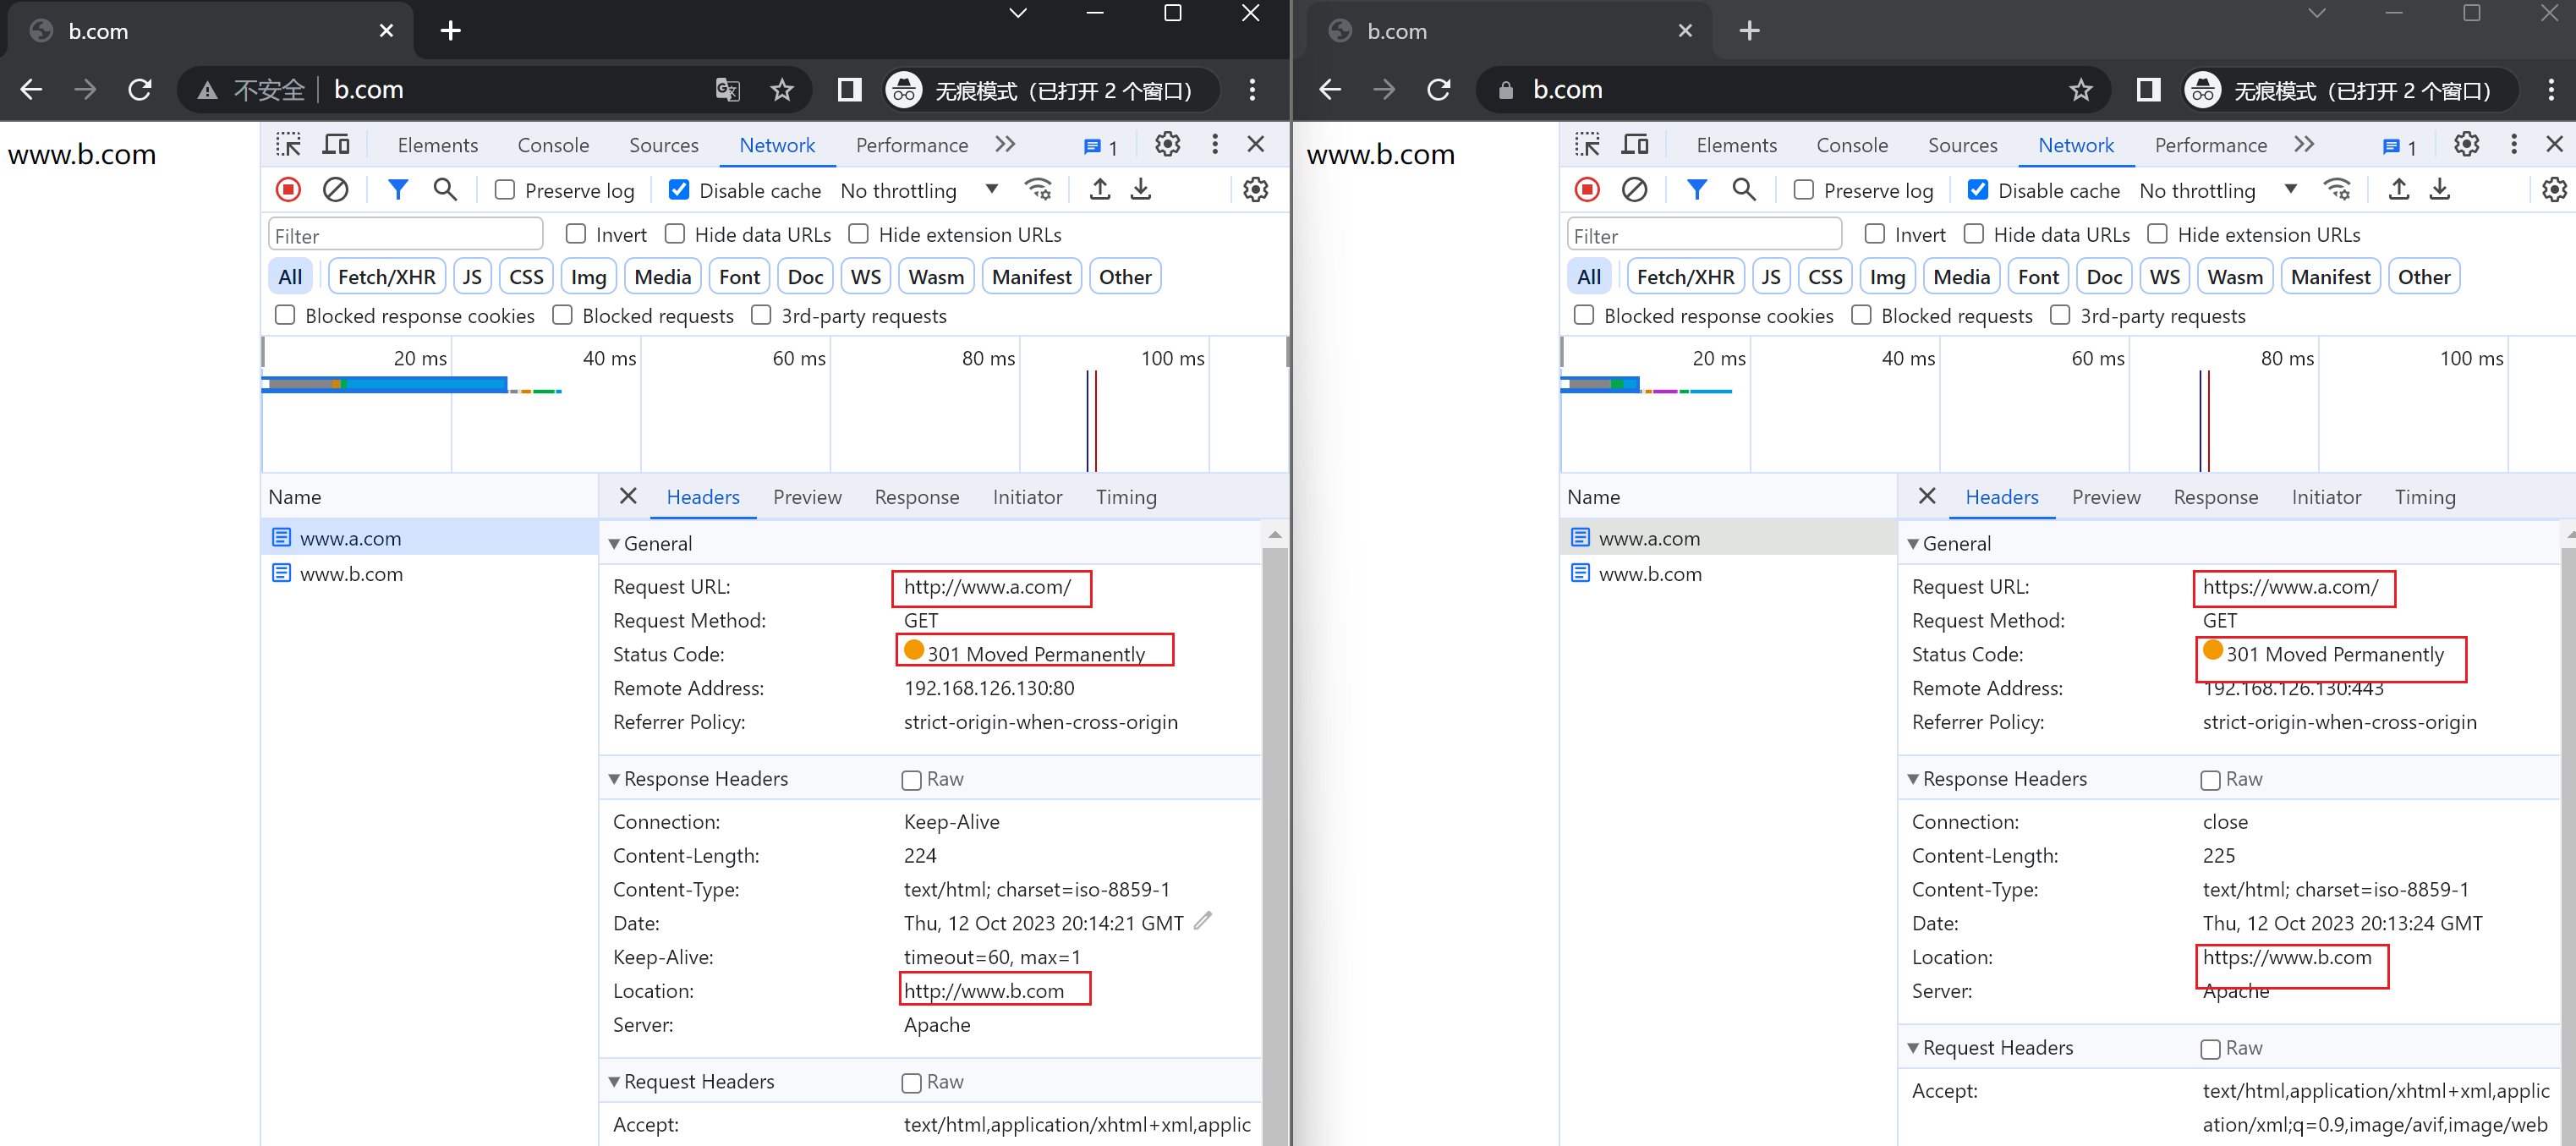The width and height of the screenshot is (2576, 1146).
Task: Select www.b.com request in right Name list
Action: [1649, 574]
